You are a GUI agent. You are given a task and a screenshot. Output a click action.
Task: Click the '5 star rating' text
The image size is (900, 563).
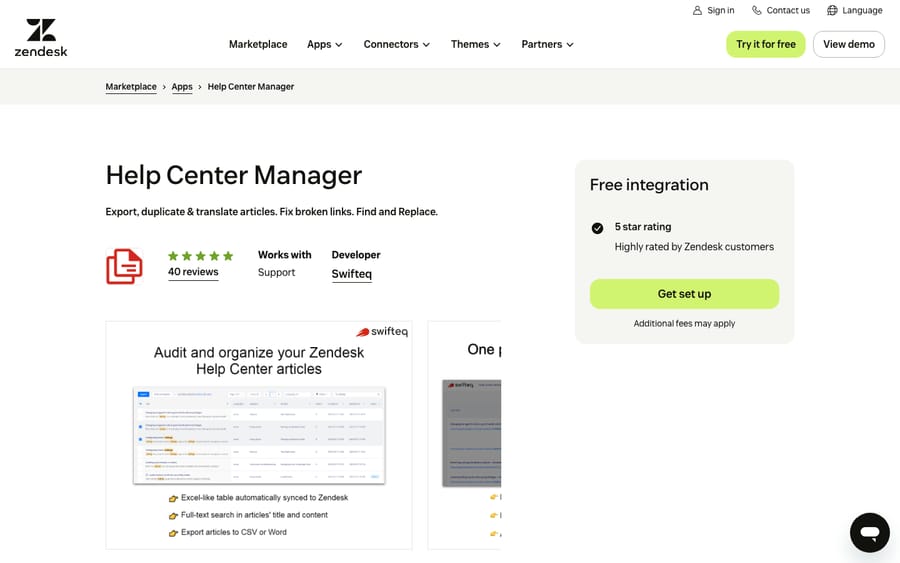click(643, 227)
